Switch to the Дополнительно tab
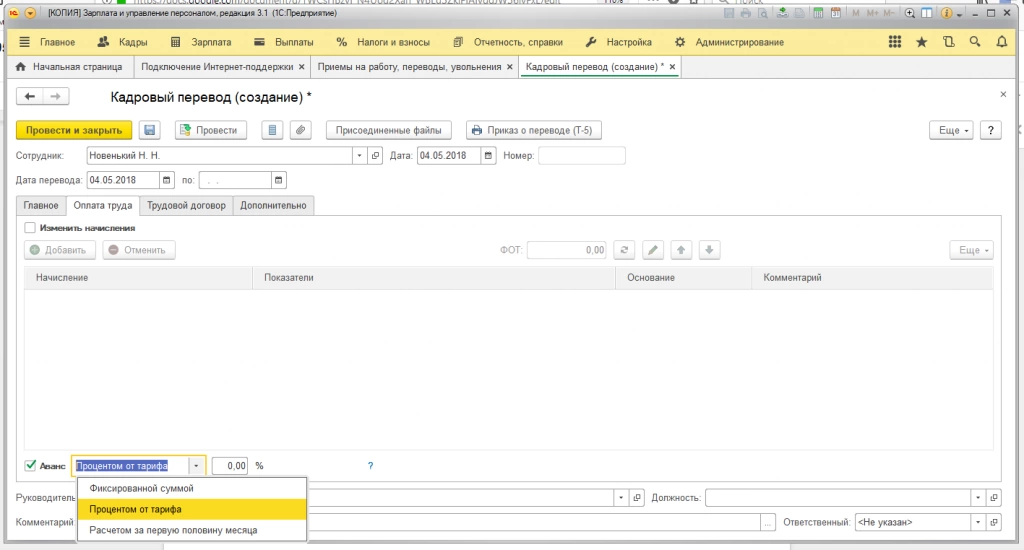1024x550 pixels. [x=273, y=205]
